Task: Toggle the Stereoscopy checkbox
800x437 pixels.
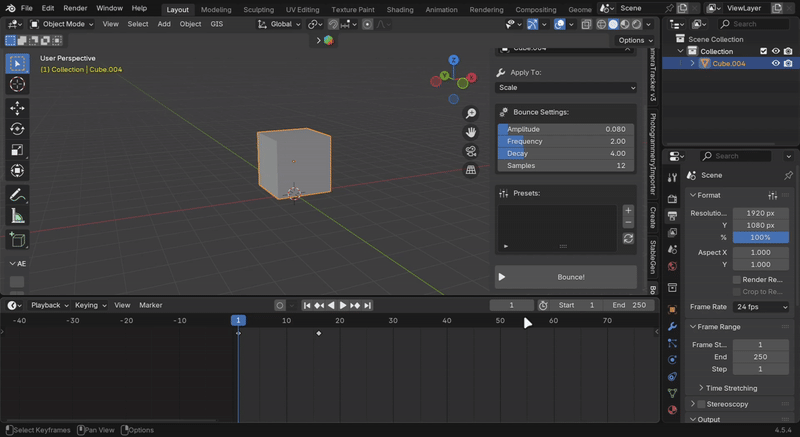Action: click(701, 404)
